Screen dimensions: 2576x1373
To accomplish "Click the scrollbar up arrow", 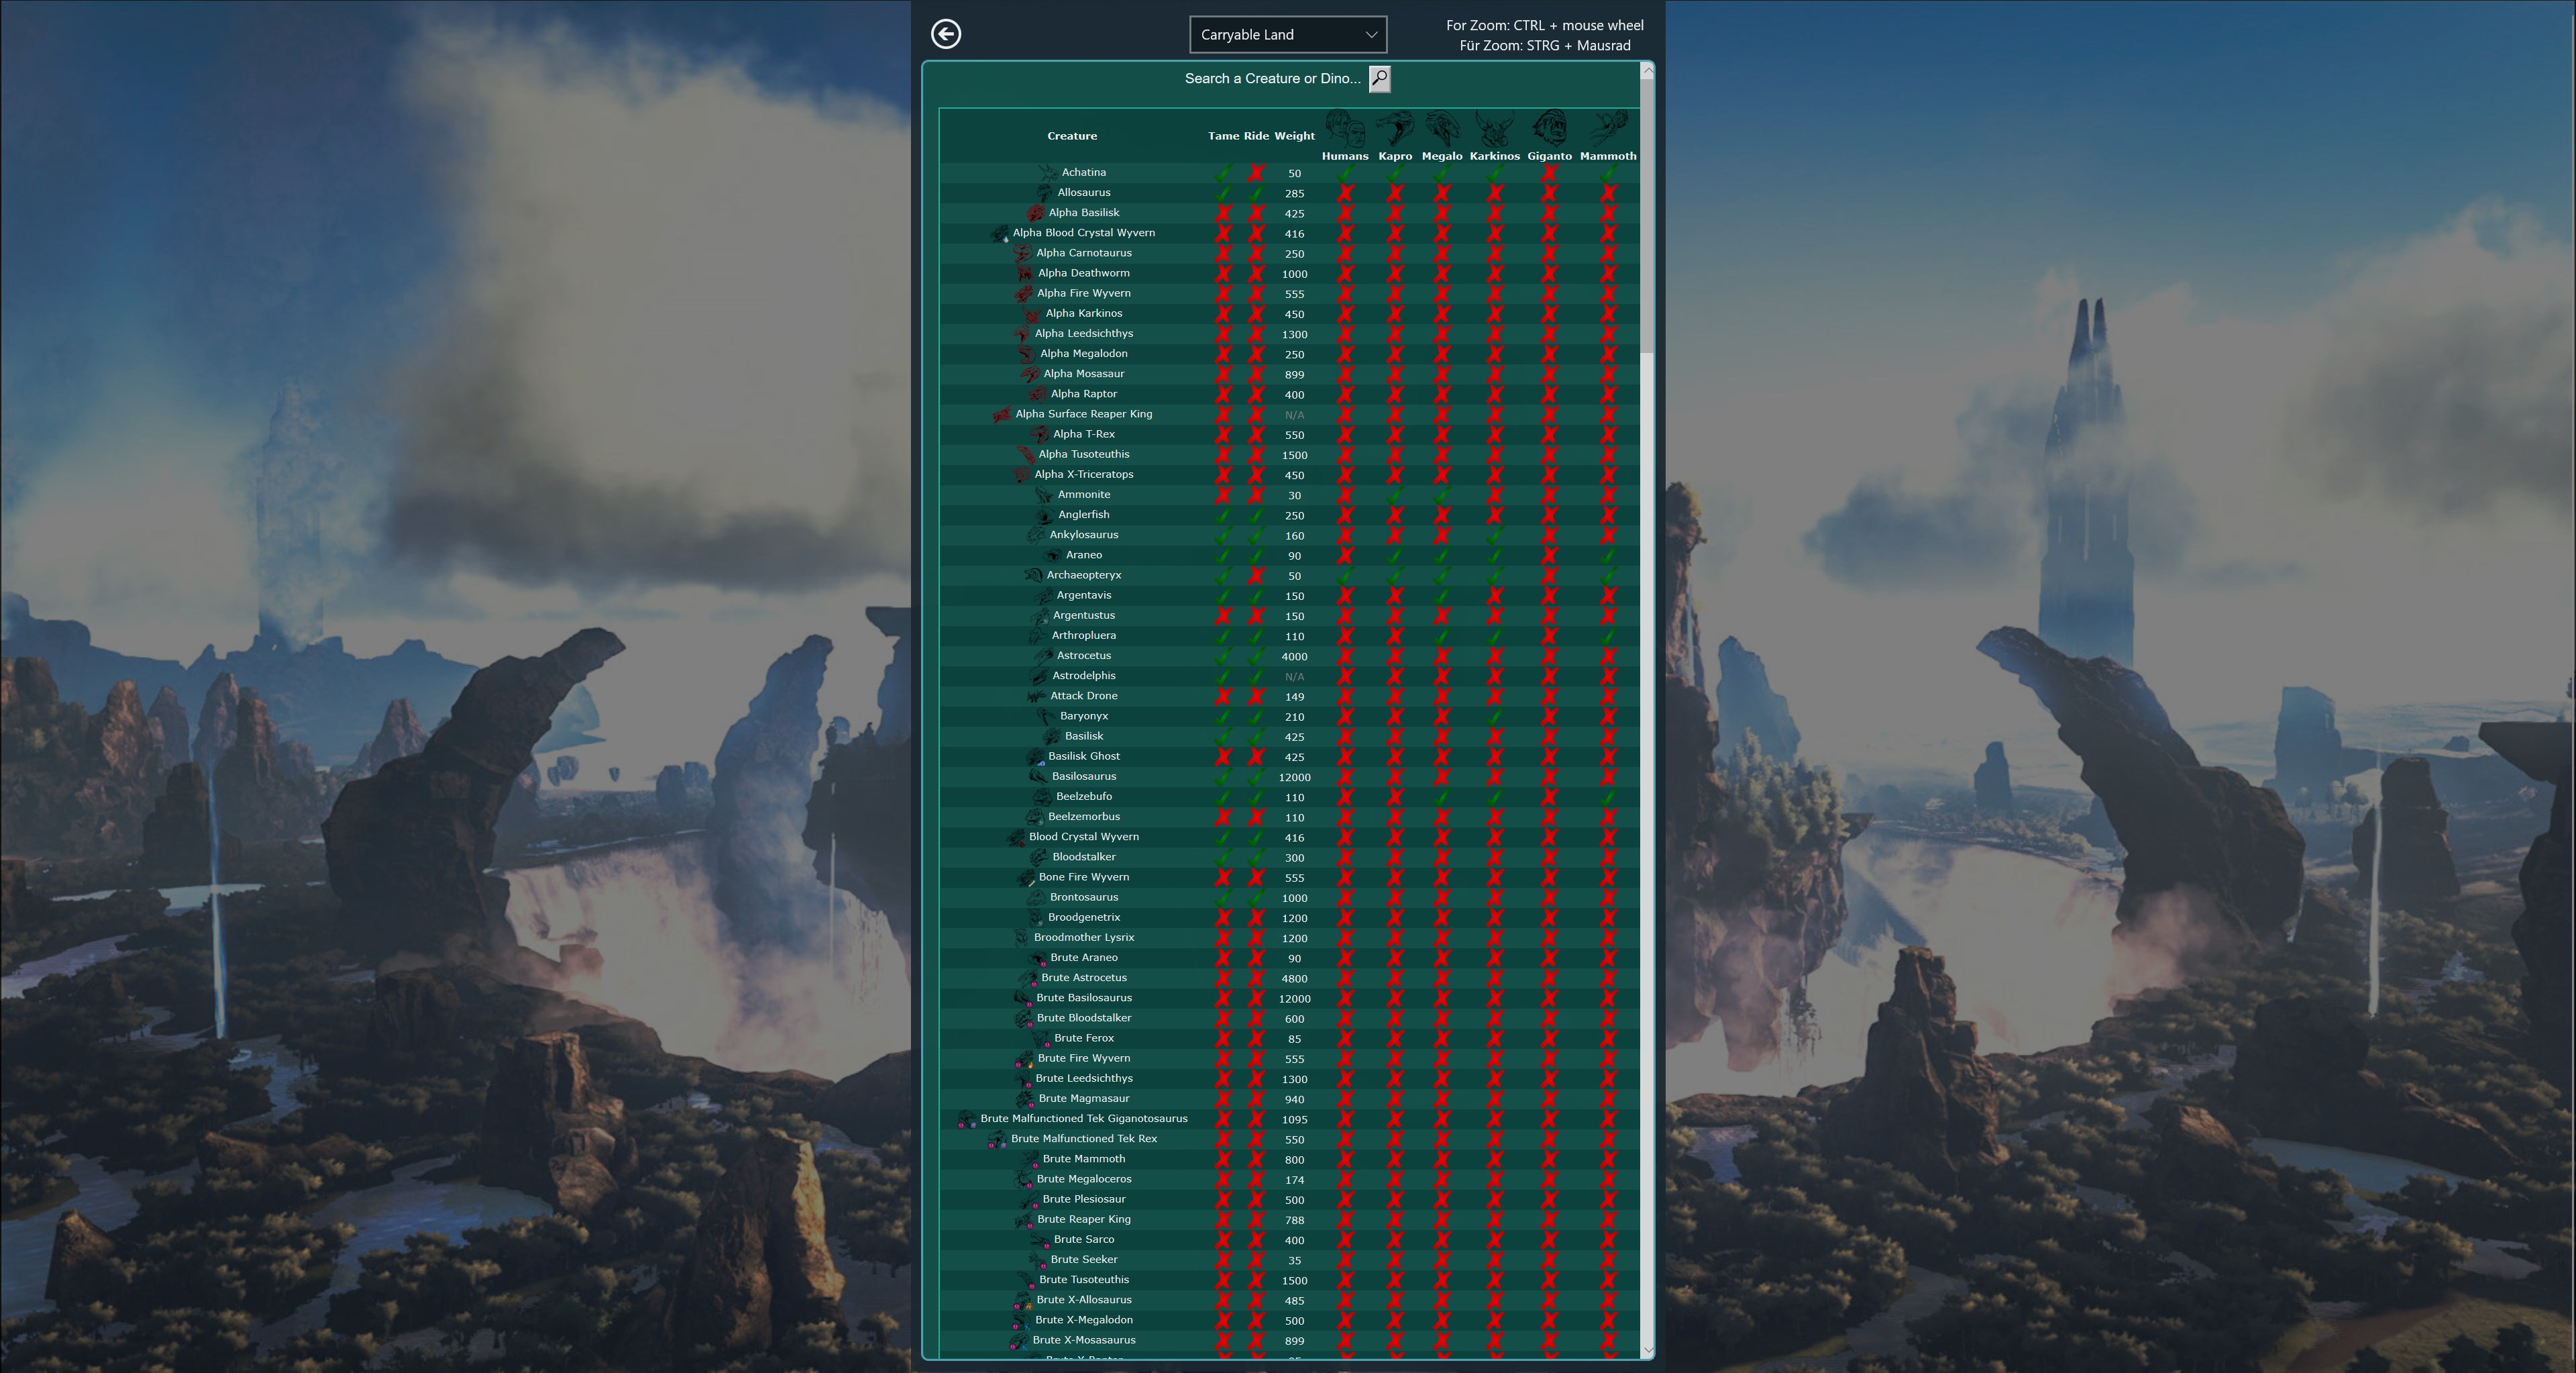I will (1647, 71).
